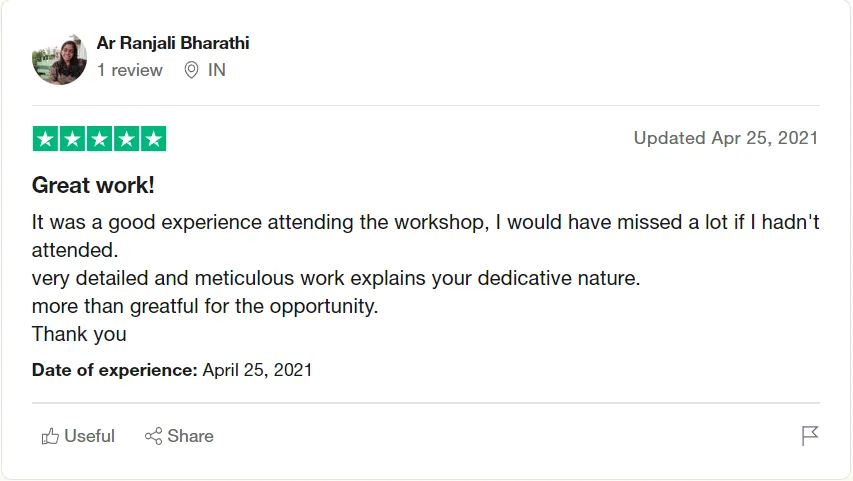This screenshot has width=853, height=481.
Task: Open the reviewer's profile picture
Action: [x=59, y=59]
